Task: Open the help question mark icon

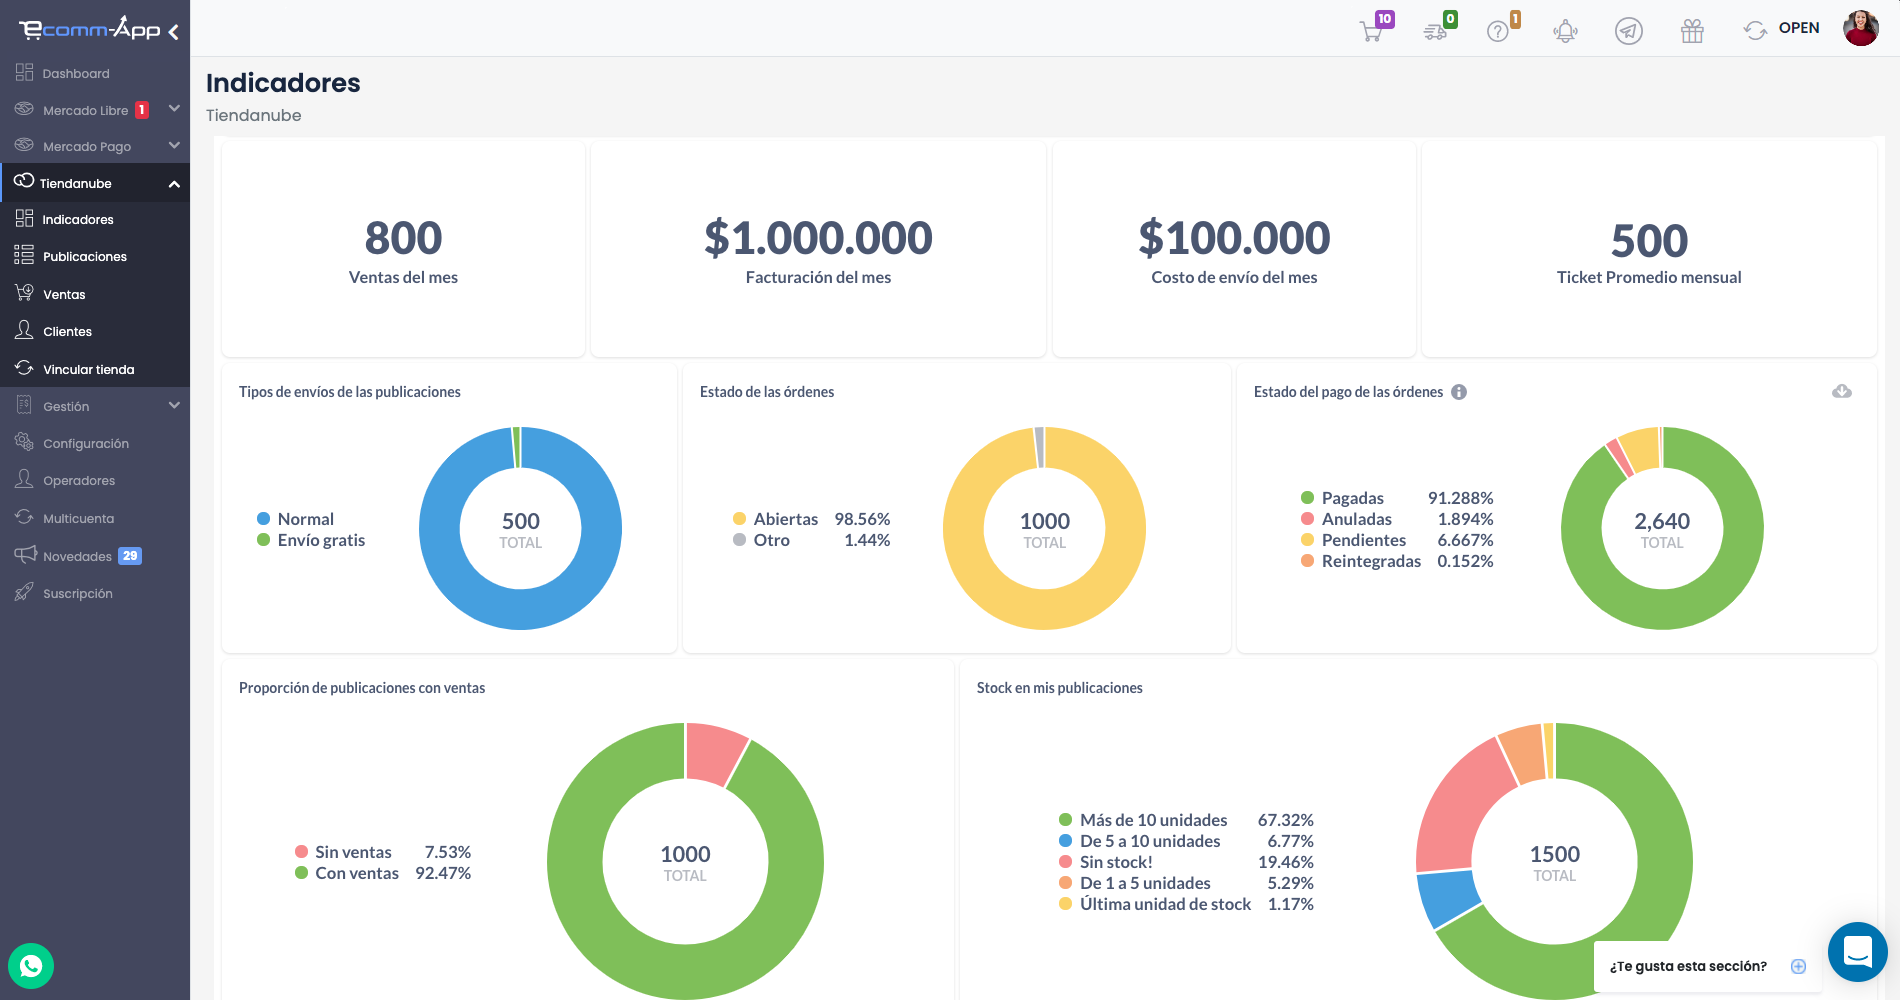Action: (x=1498, y=32)
